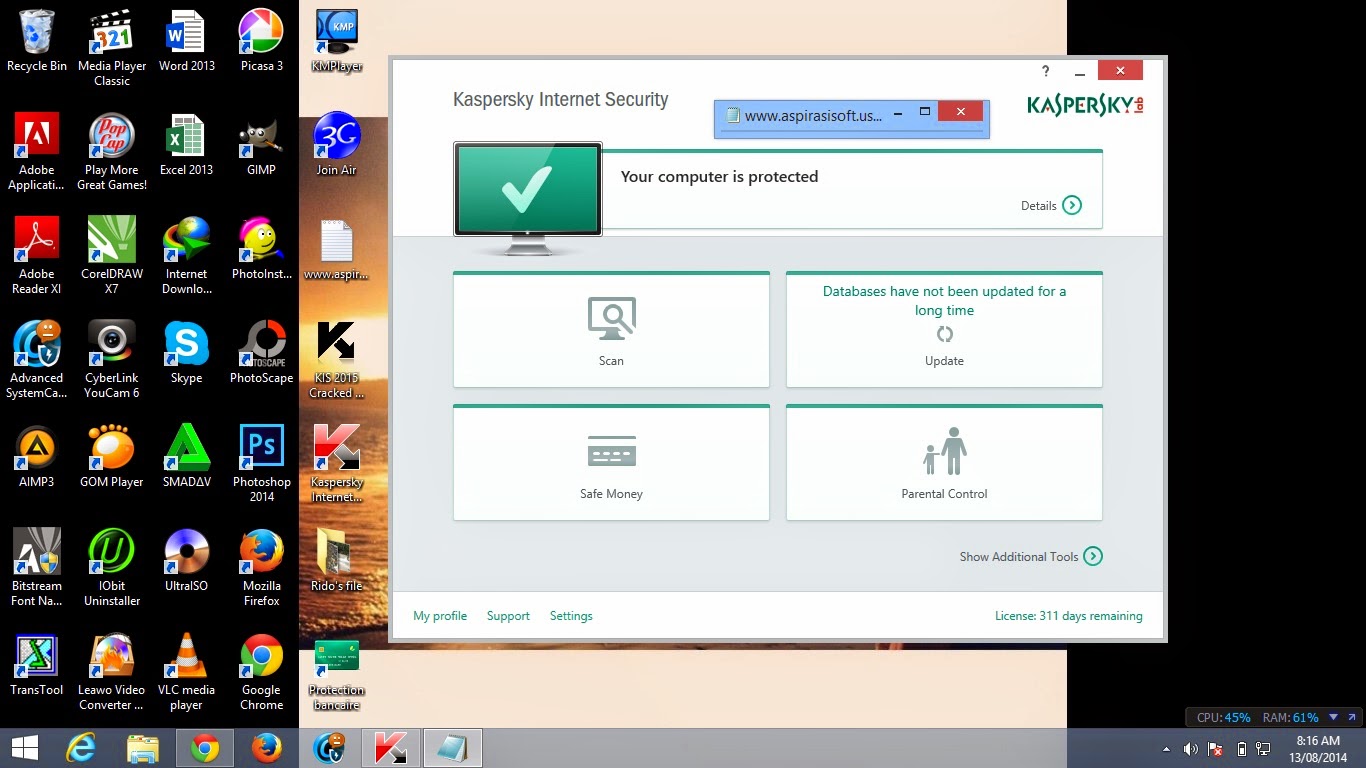Image resolution: width=1366 pixels, height=768 pixels.
Task: Open Kaspersky Settings link
Action: click(x=571, y=616)
